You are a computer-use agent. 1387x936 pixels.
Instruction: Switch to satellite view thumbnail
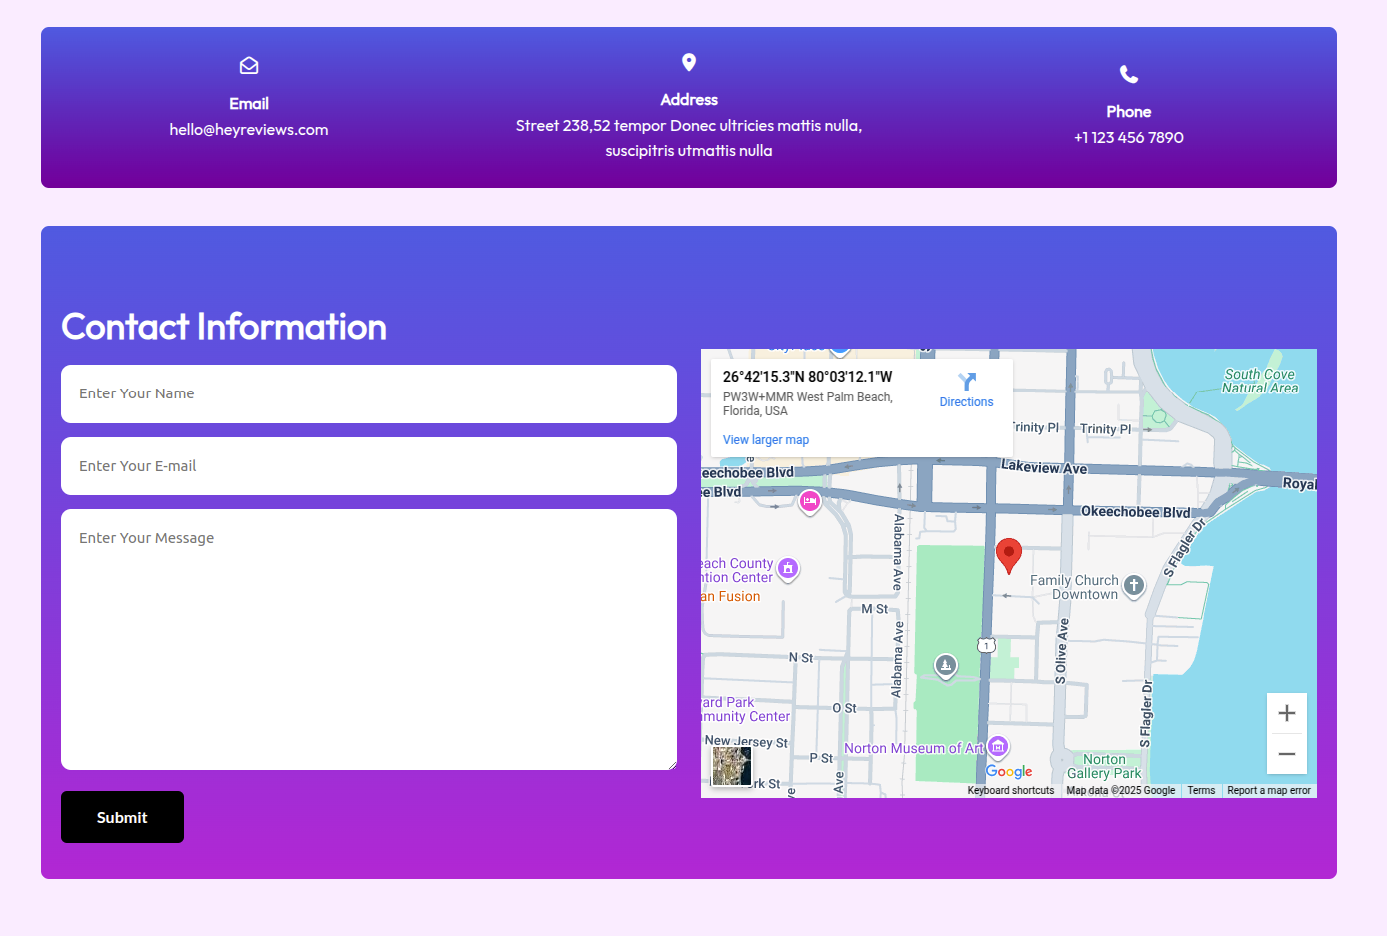tap(732, 766)
